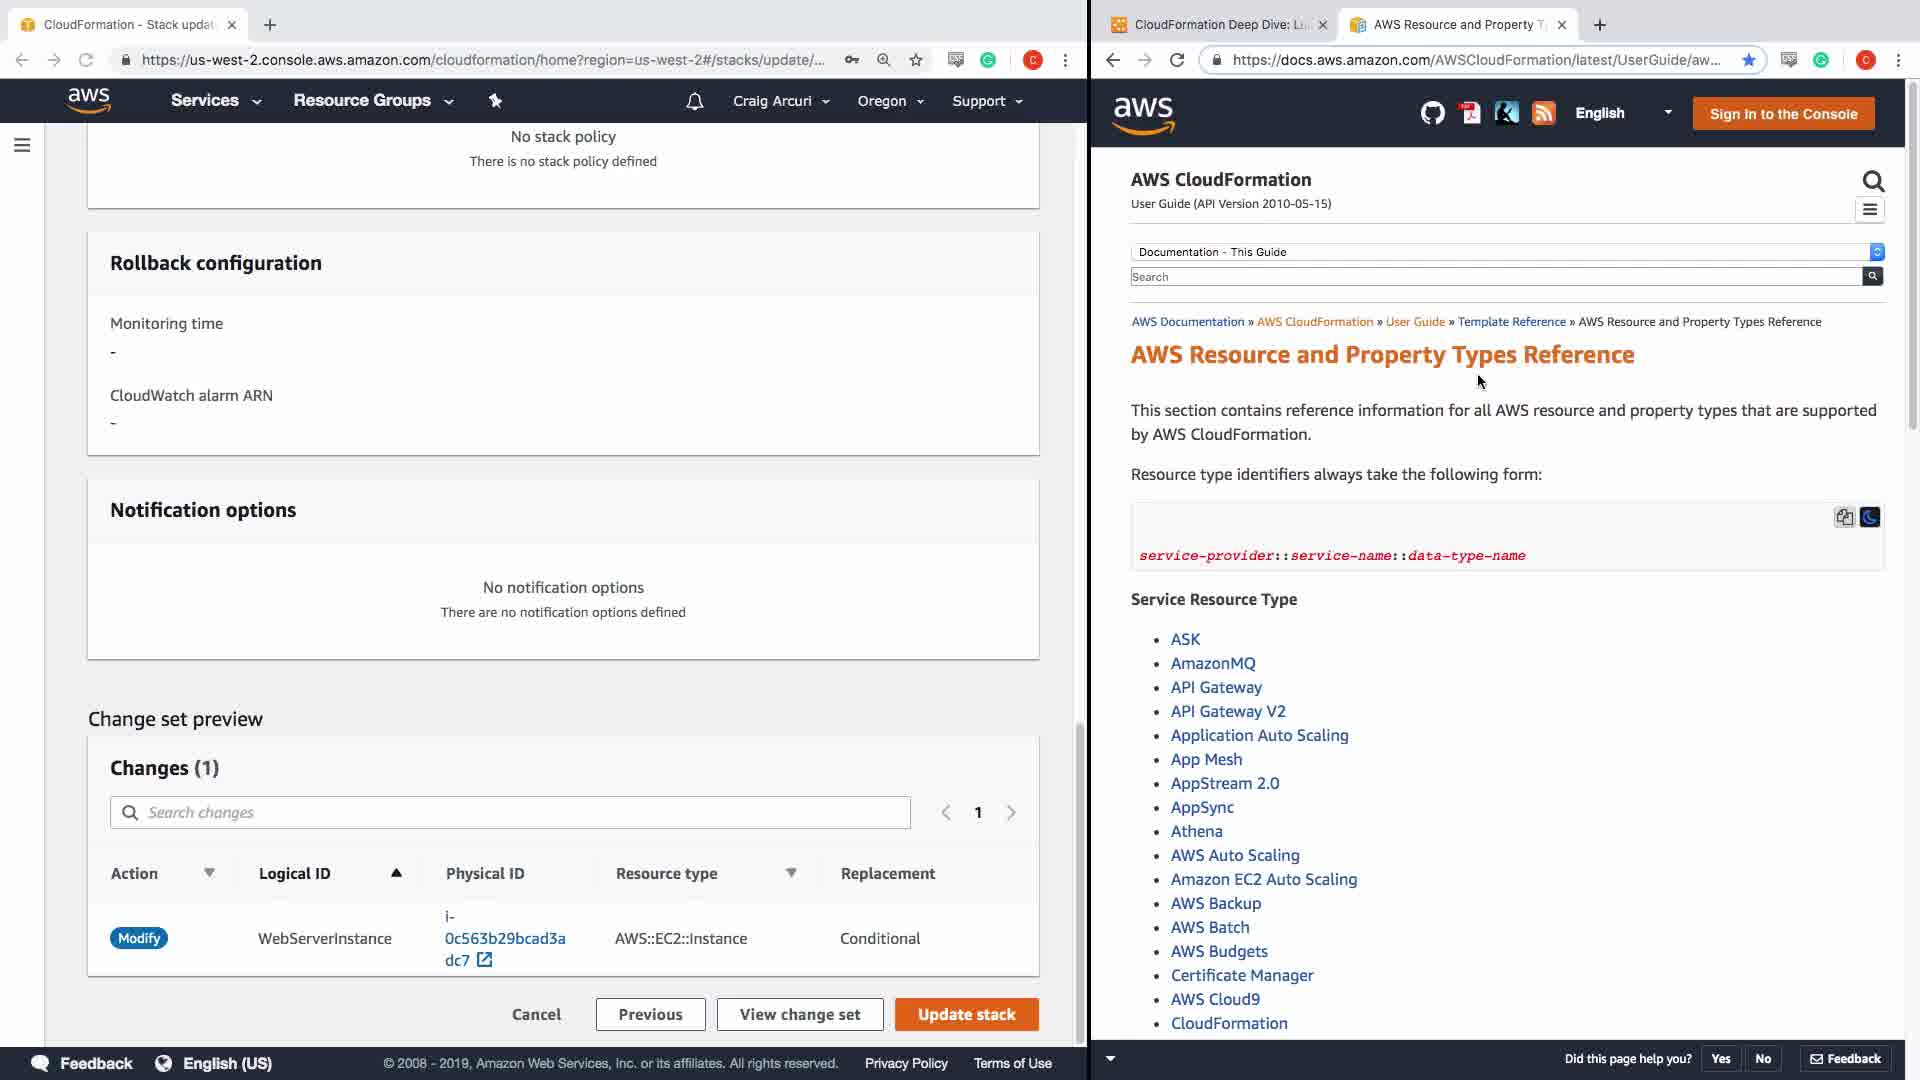Filter the Resource type column dropdown
1920x1080 pixels.
(791, 873)
